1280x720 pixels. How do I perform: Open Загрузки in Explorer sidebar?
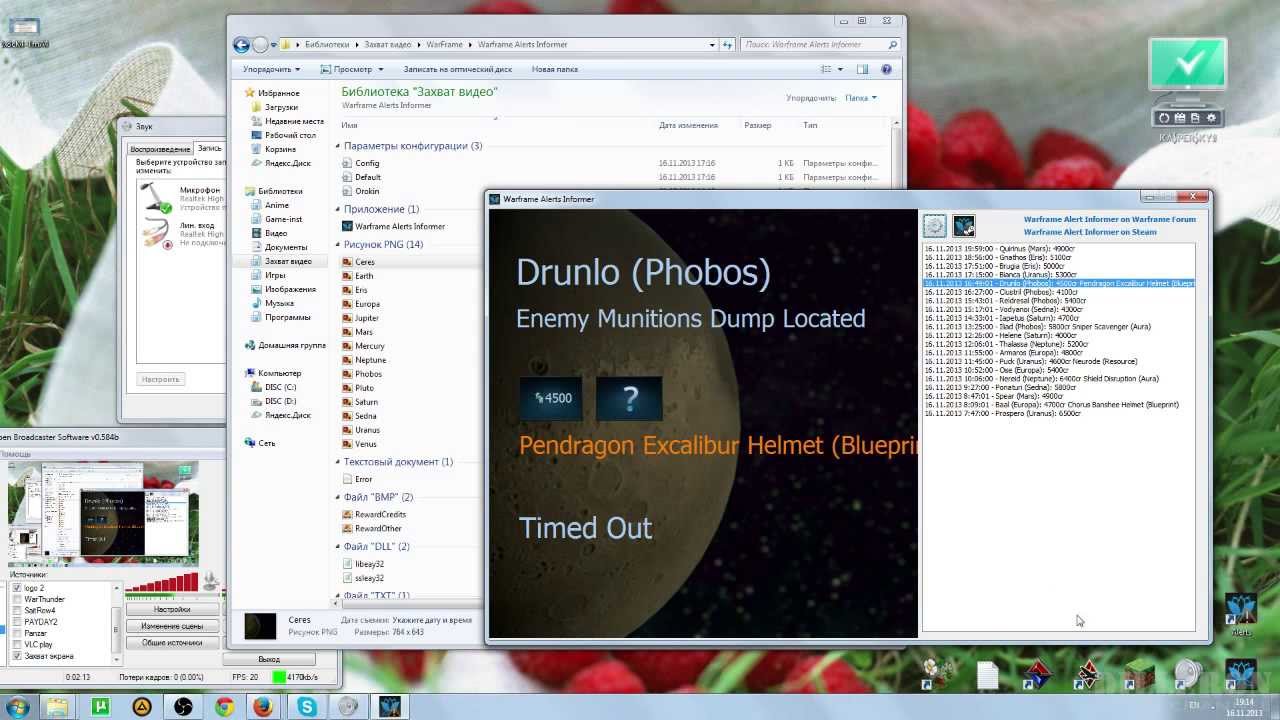[x=275, y=107]
